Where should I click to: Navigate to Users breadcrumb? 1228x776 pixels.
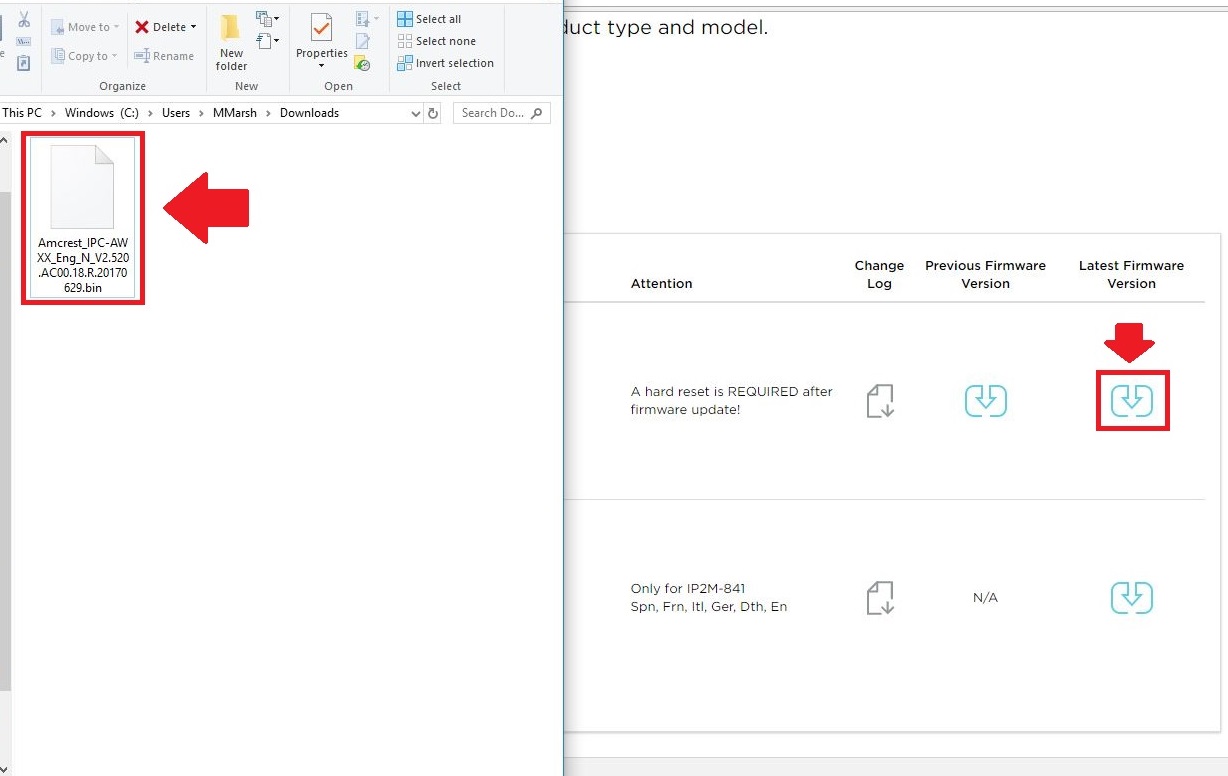pyautogui.click(x=176, y=113)
